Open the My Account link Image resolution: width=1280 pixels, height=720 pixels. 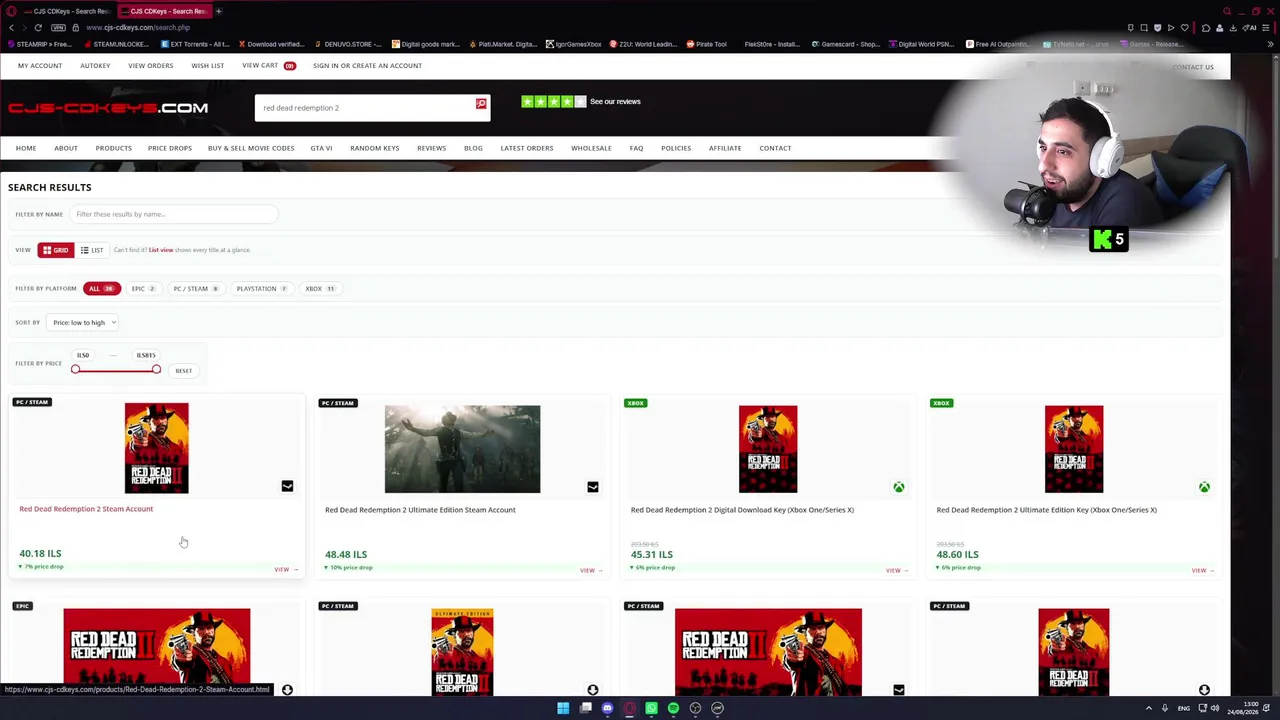[x=40, y=66]
